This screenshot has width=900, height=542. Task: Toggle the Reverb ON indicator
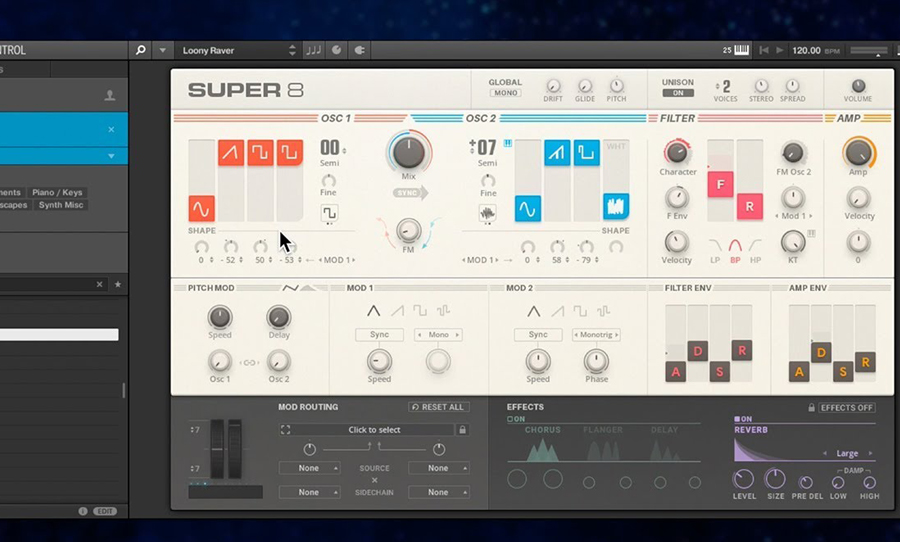(x=743, y=419)
